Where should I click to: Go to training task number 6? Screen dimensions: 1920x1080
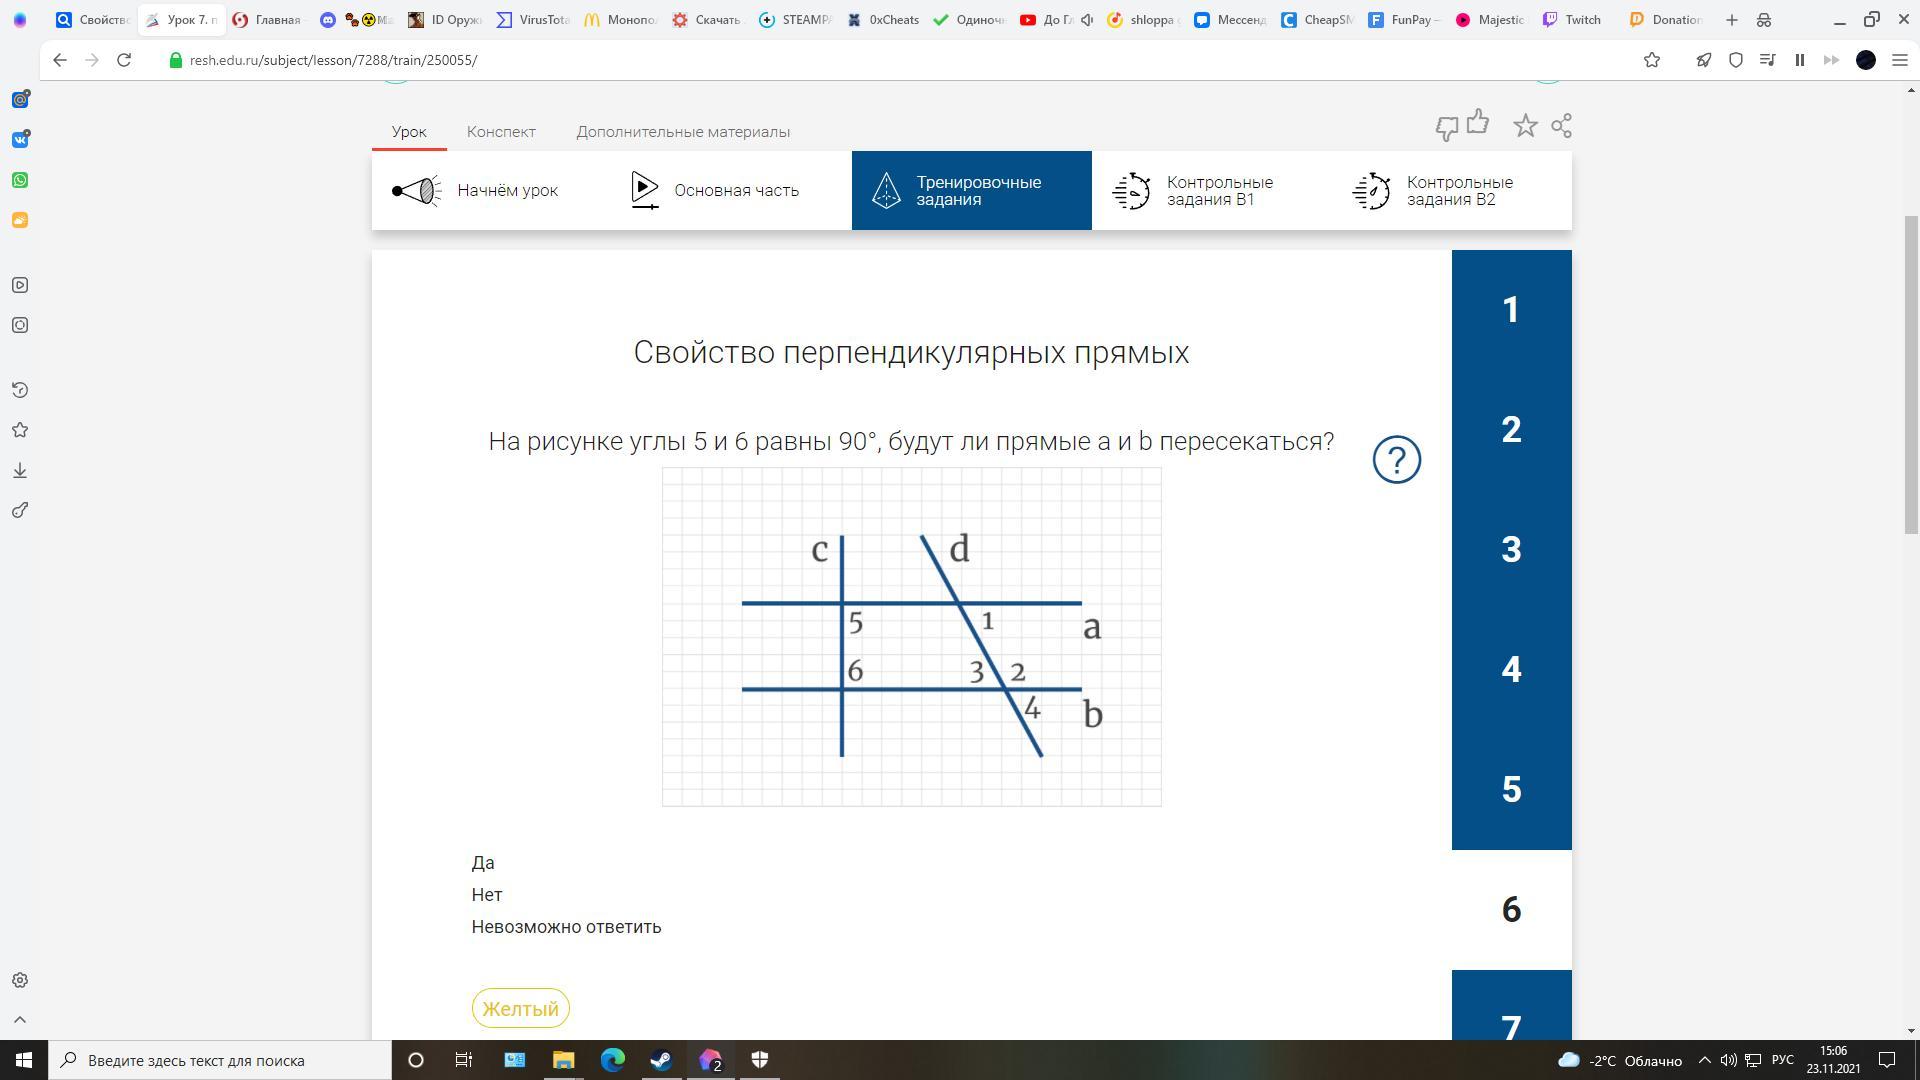tap(1511, 909)
